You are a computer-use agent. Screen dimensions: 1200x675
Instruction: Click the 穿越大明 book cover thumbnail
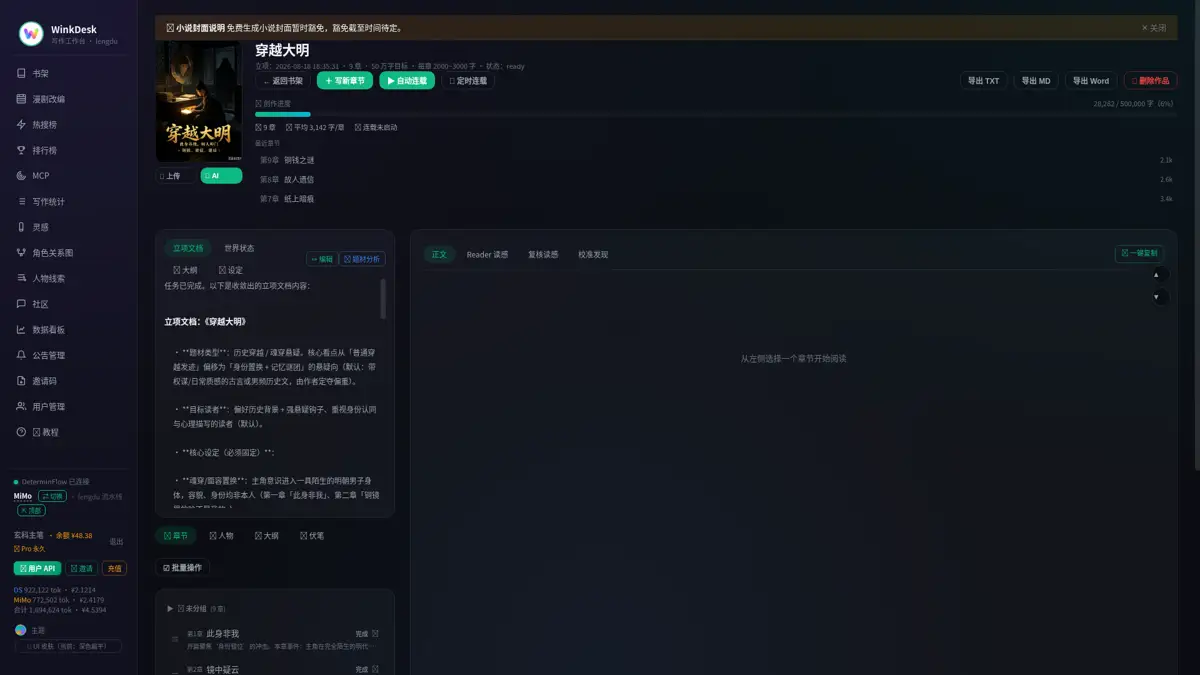(x=199, y=102)
